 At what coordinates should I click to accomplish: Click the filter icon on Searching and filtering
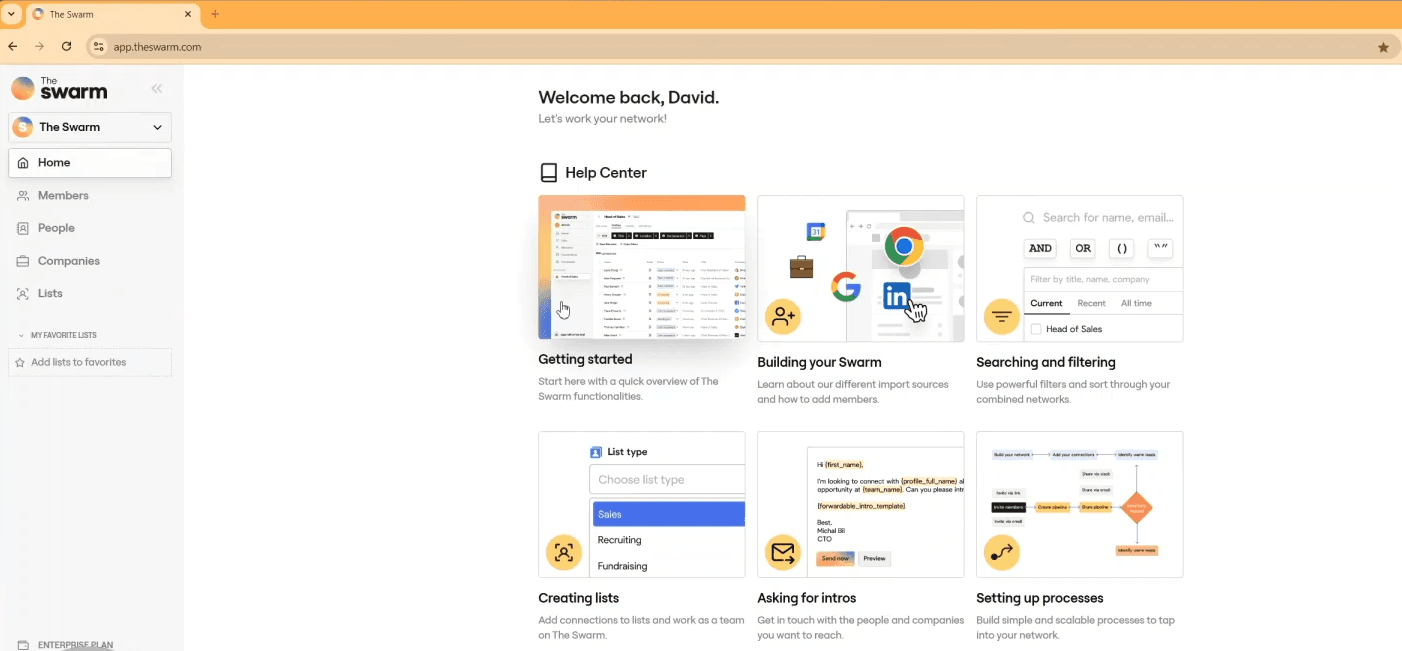[1001, 317]
